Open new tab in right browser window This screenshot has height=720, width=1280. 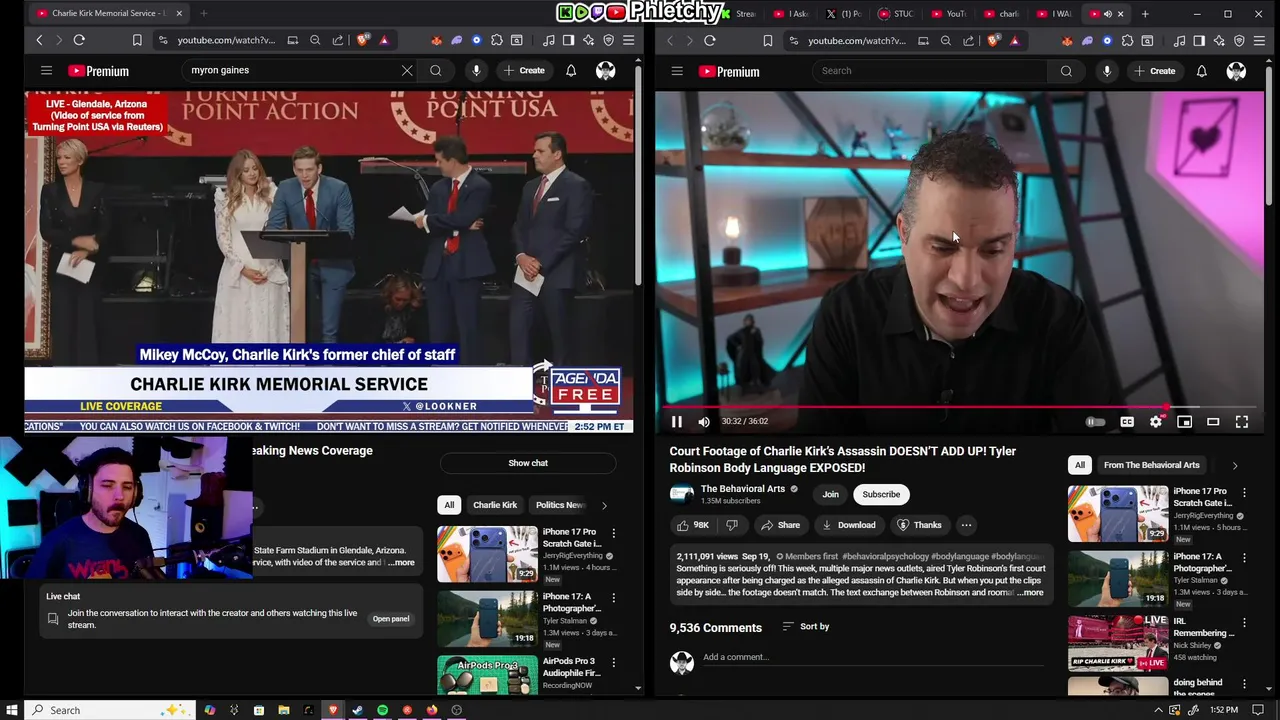1145,14
